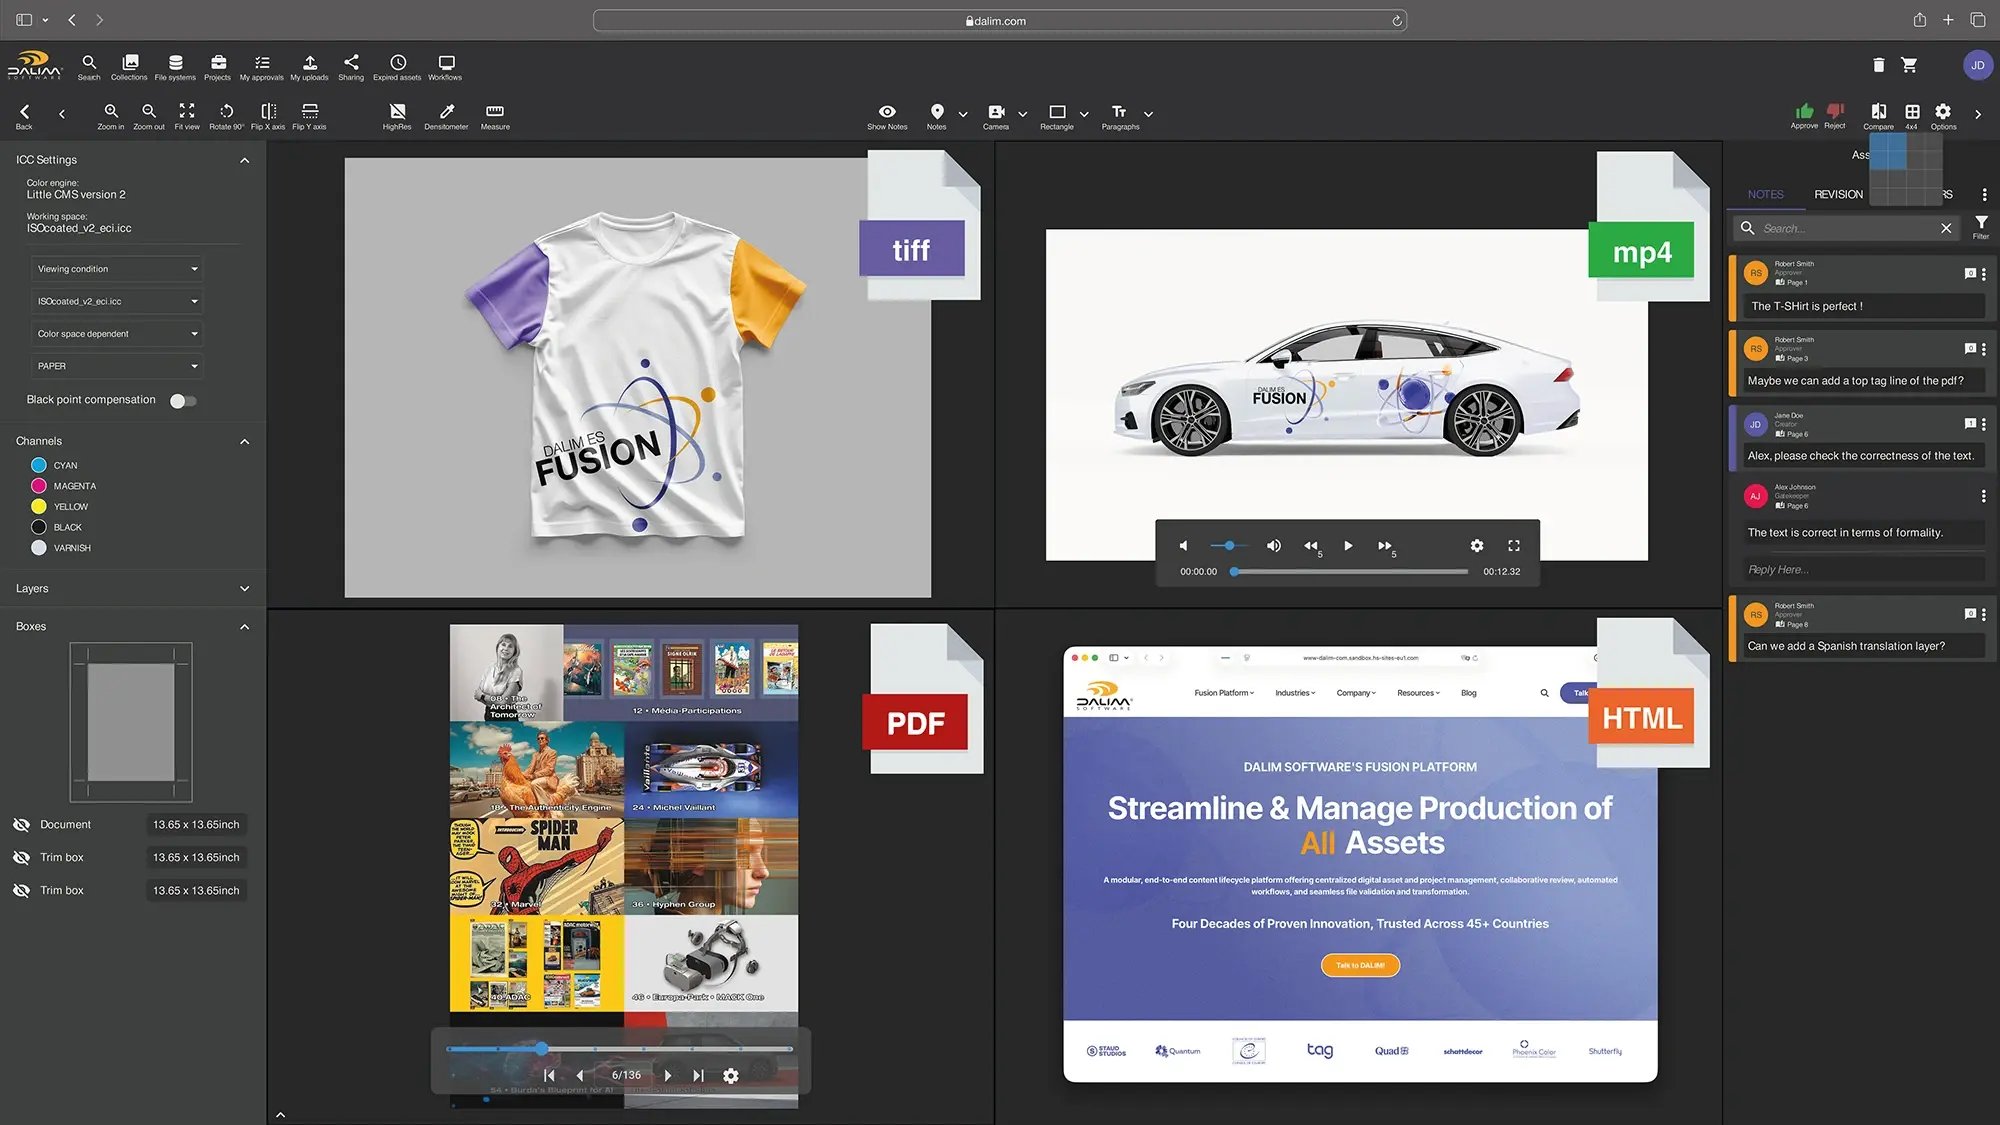Click the Search magnifier in the top navigation
The height and width of the screenshot is (1125, 2000).
(x=89, y=67)
